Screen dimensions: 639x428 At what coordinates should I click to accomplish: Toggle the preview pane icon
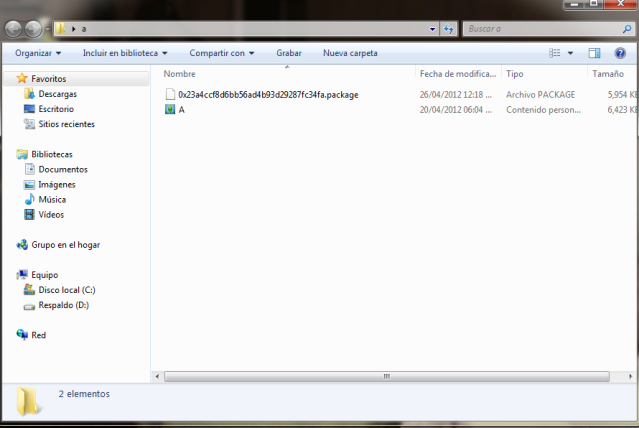594,53
